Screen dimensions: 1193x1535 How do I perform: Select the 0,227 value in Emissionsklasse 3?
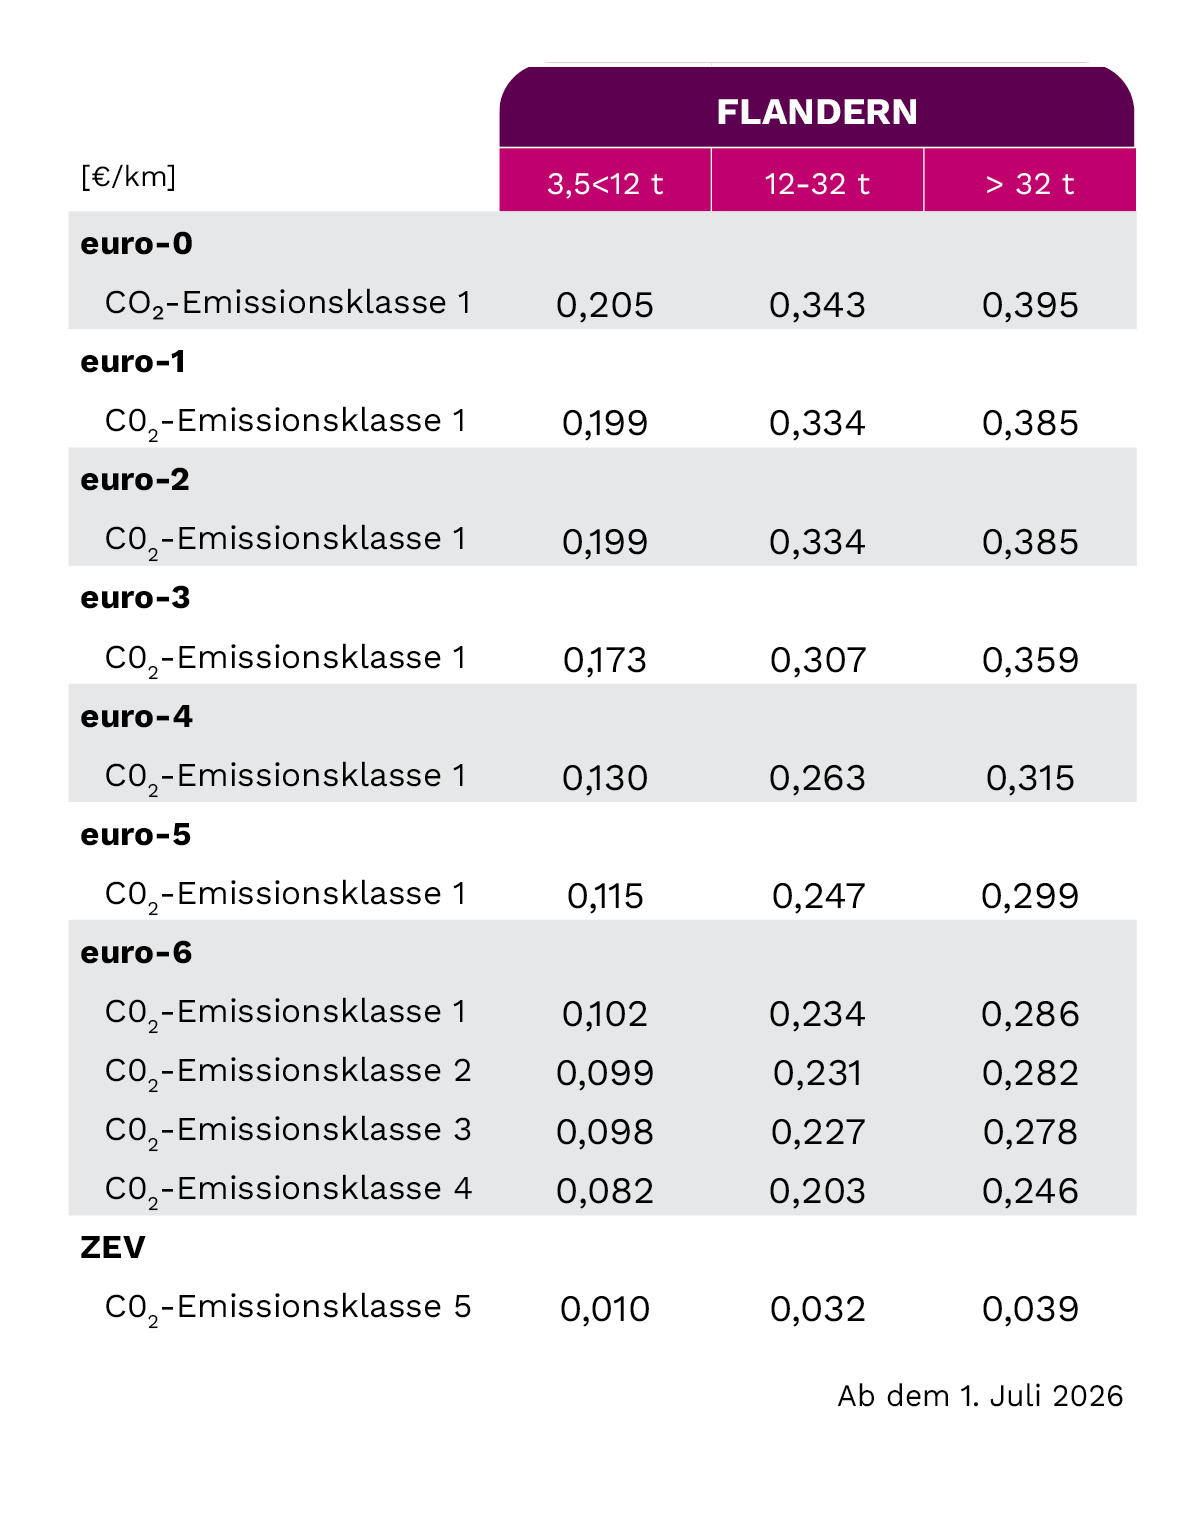[818, 1132]
